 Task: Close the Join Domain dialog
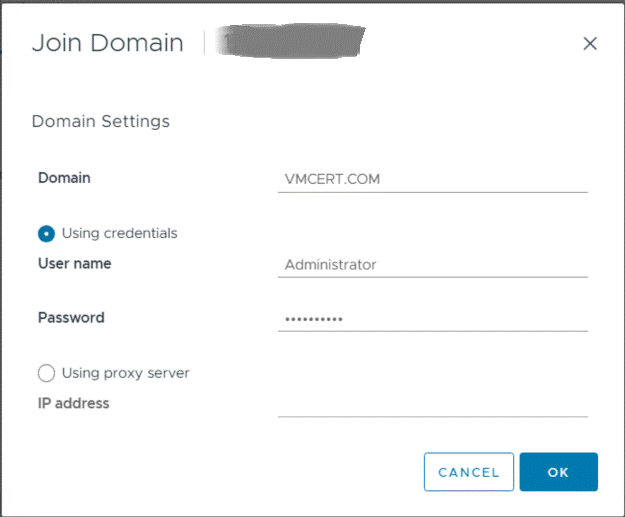tap(590, 43)
